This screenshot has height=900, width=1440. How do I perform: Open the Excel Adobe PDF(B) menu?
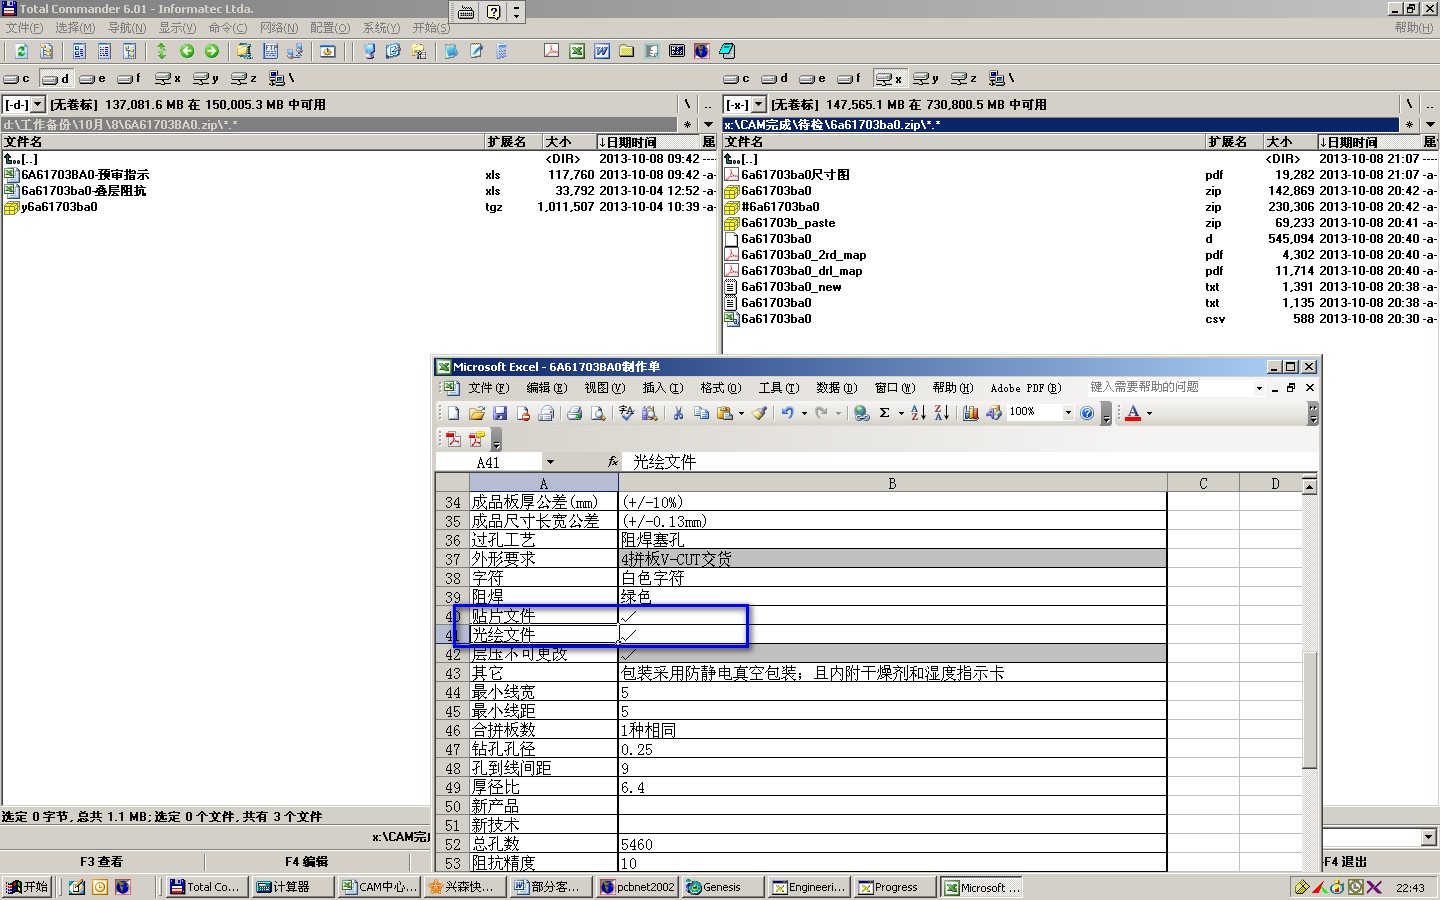pos(1025,388)
